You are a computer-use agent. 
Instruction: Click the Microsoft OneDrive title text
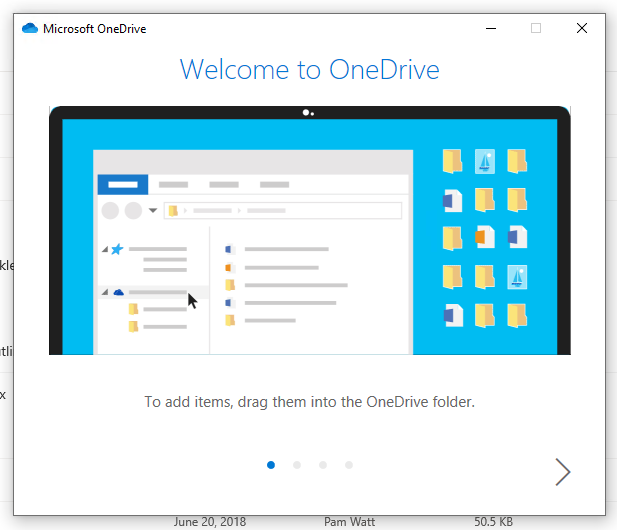tap(94, 29)
